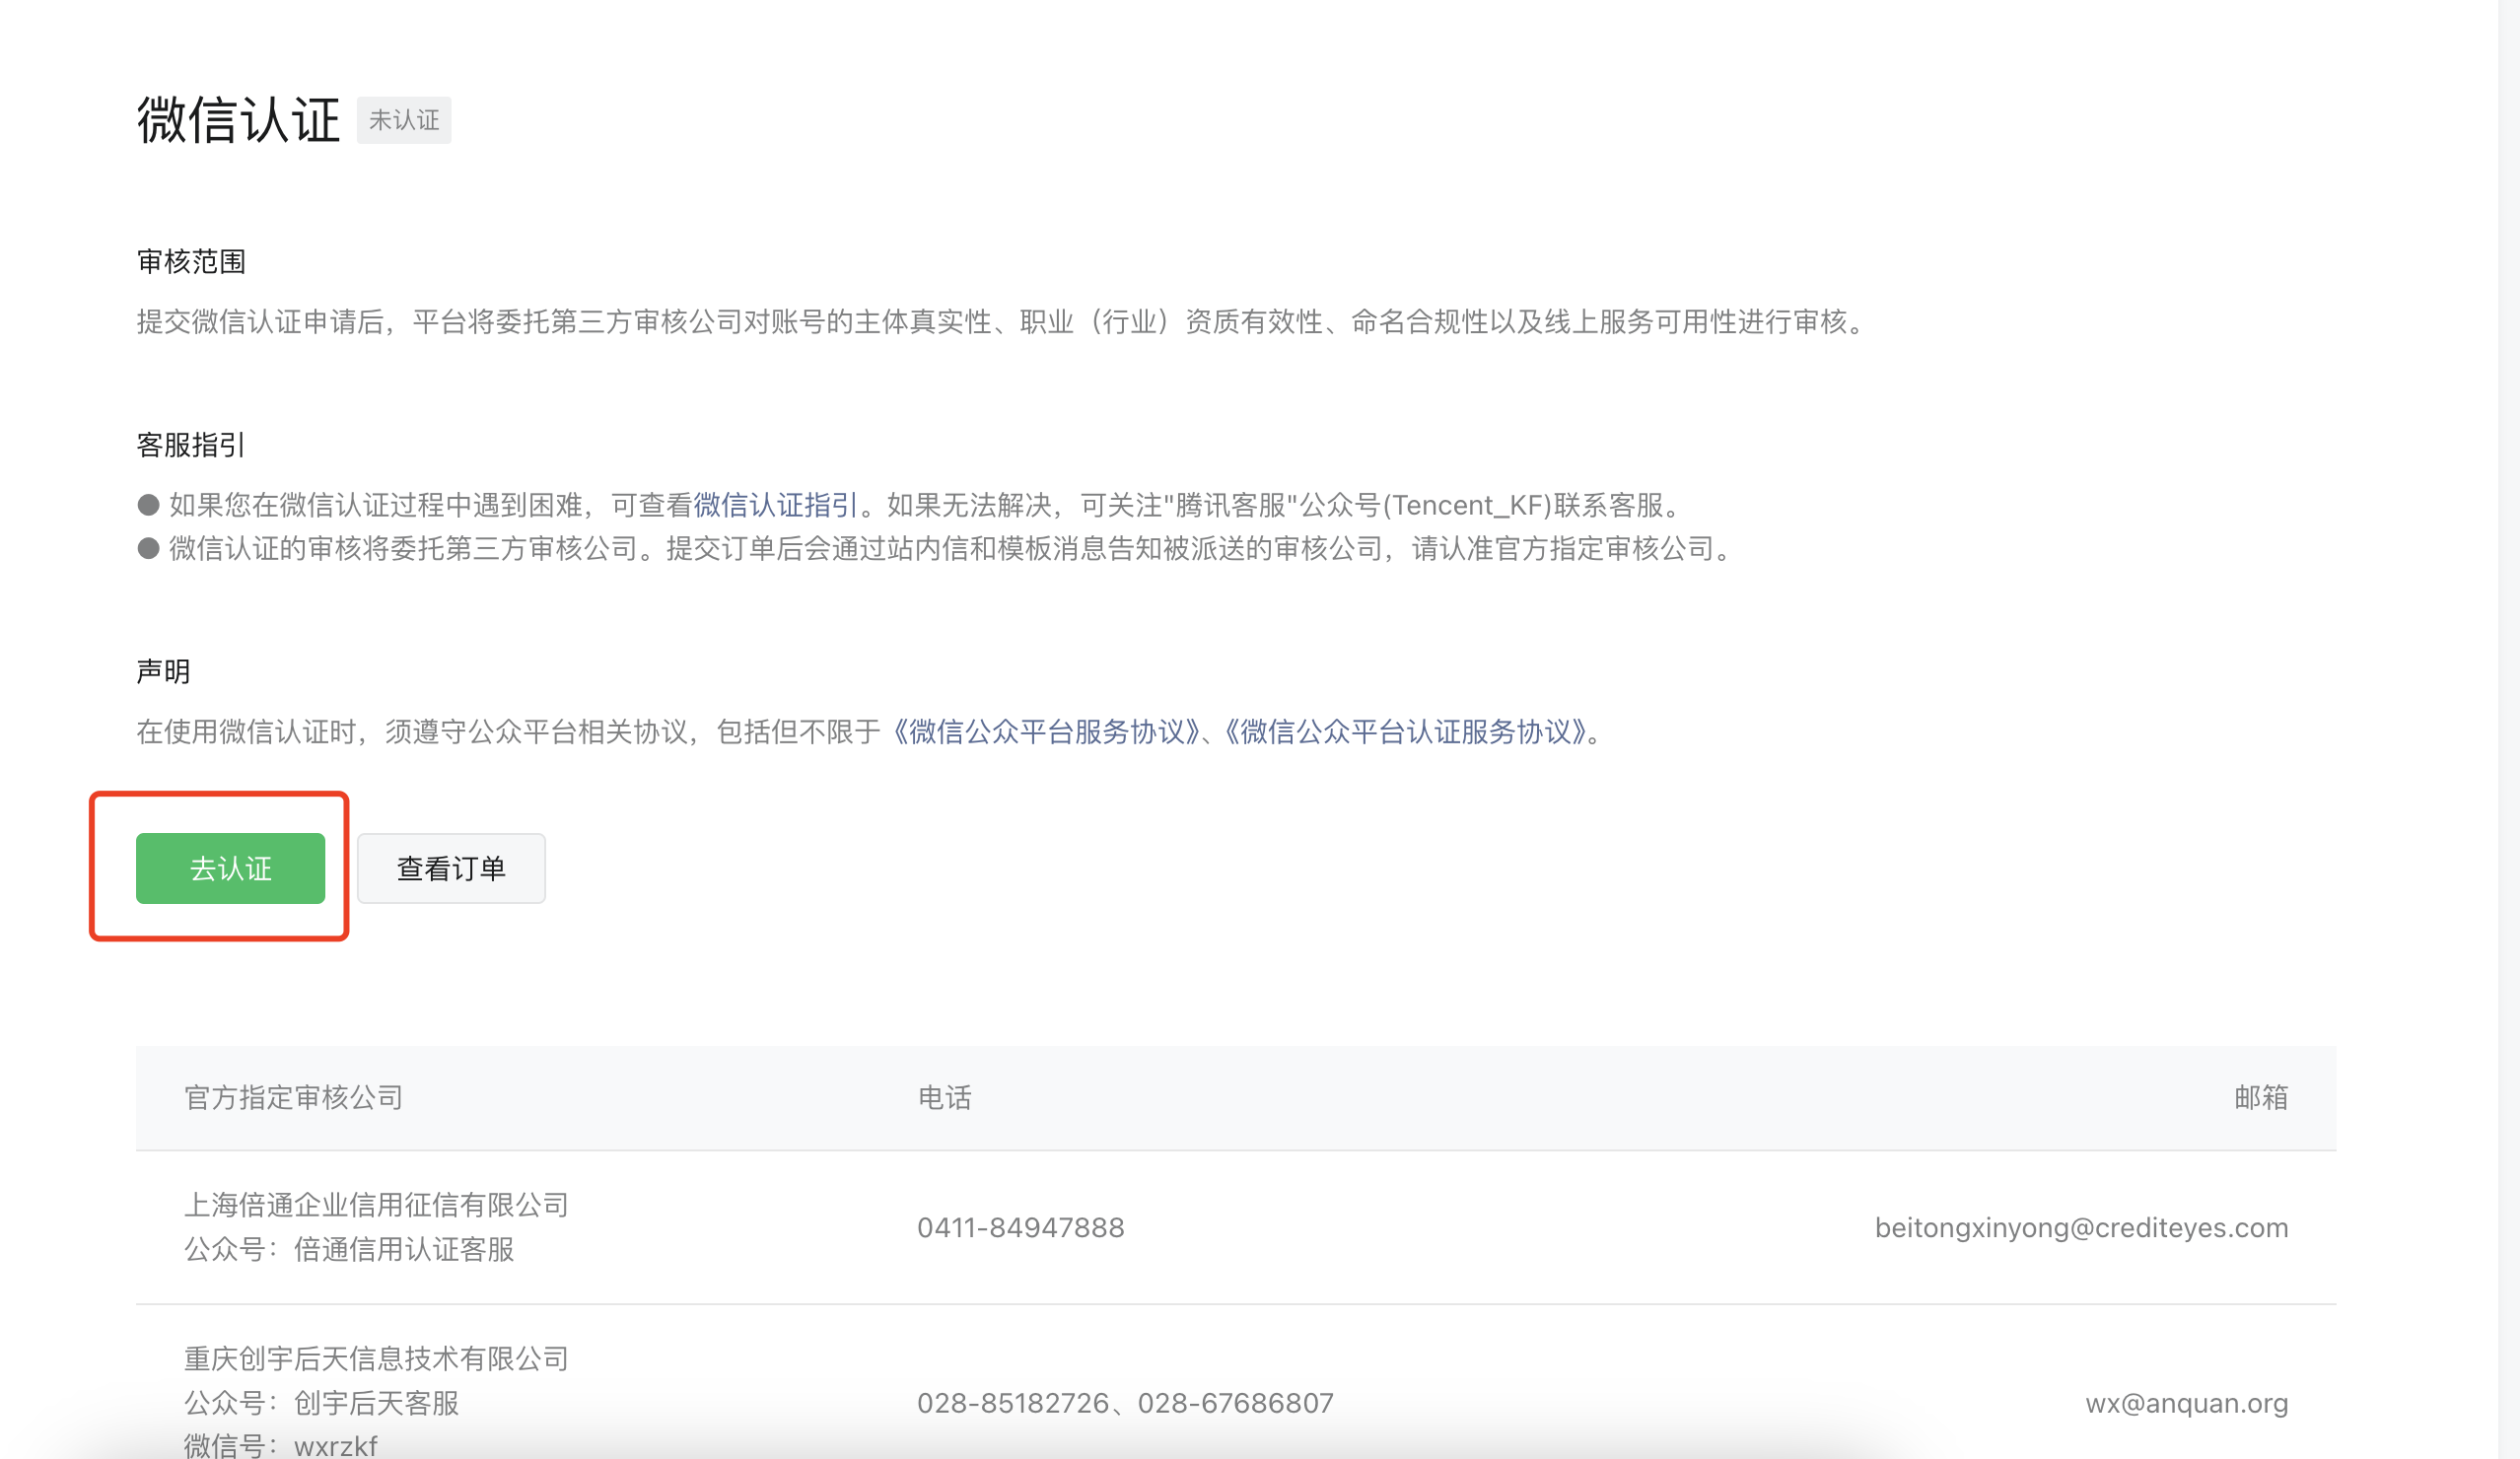
Task: Click the 查看订单 button
Action: (x=451, y=868)
